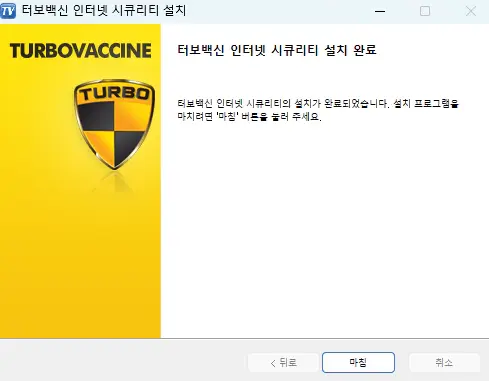Click the TURBOVACCINE brand text
Image resolution: width=489 pixels, height=381 pixels.
[x=81, y=51]
